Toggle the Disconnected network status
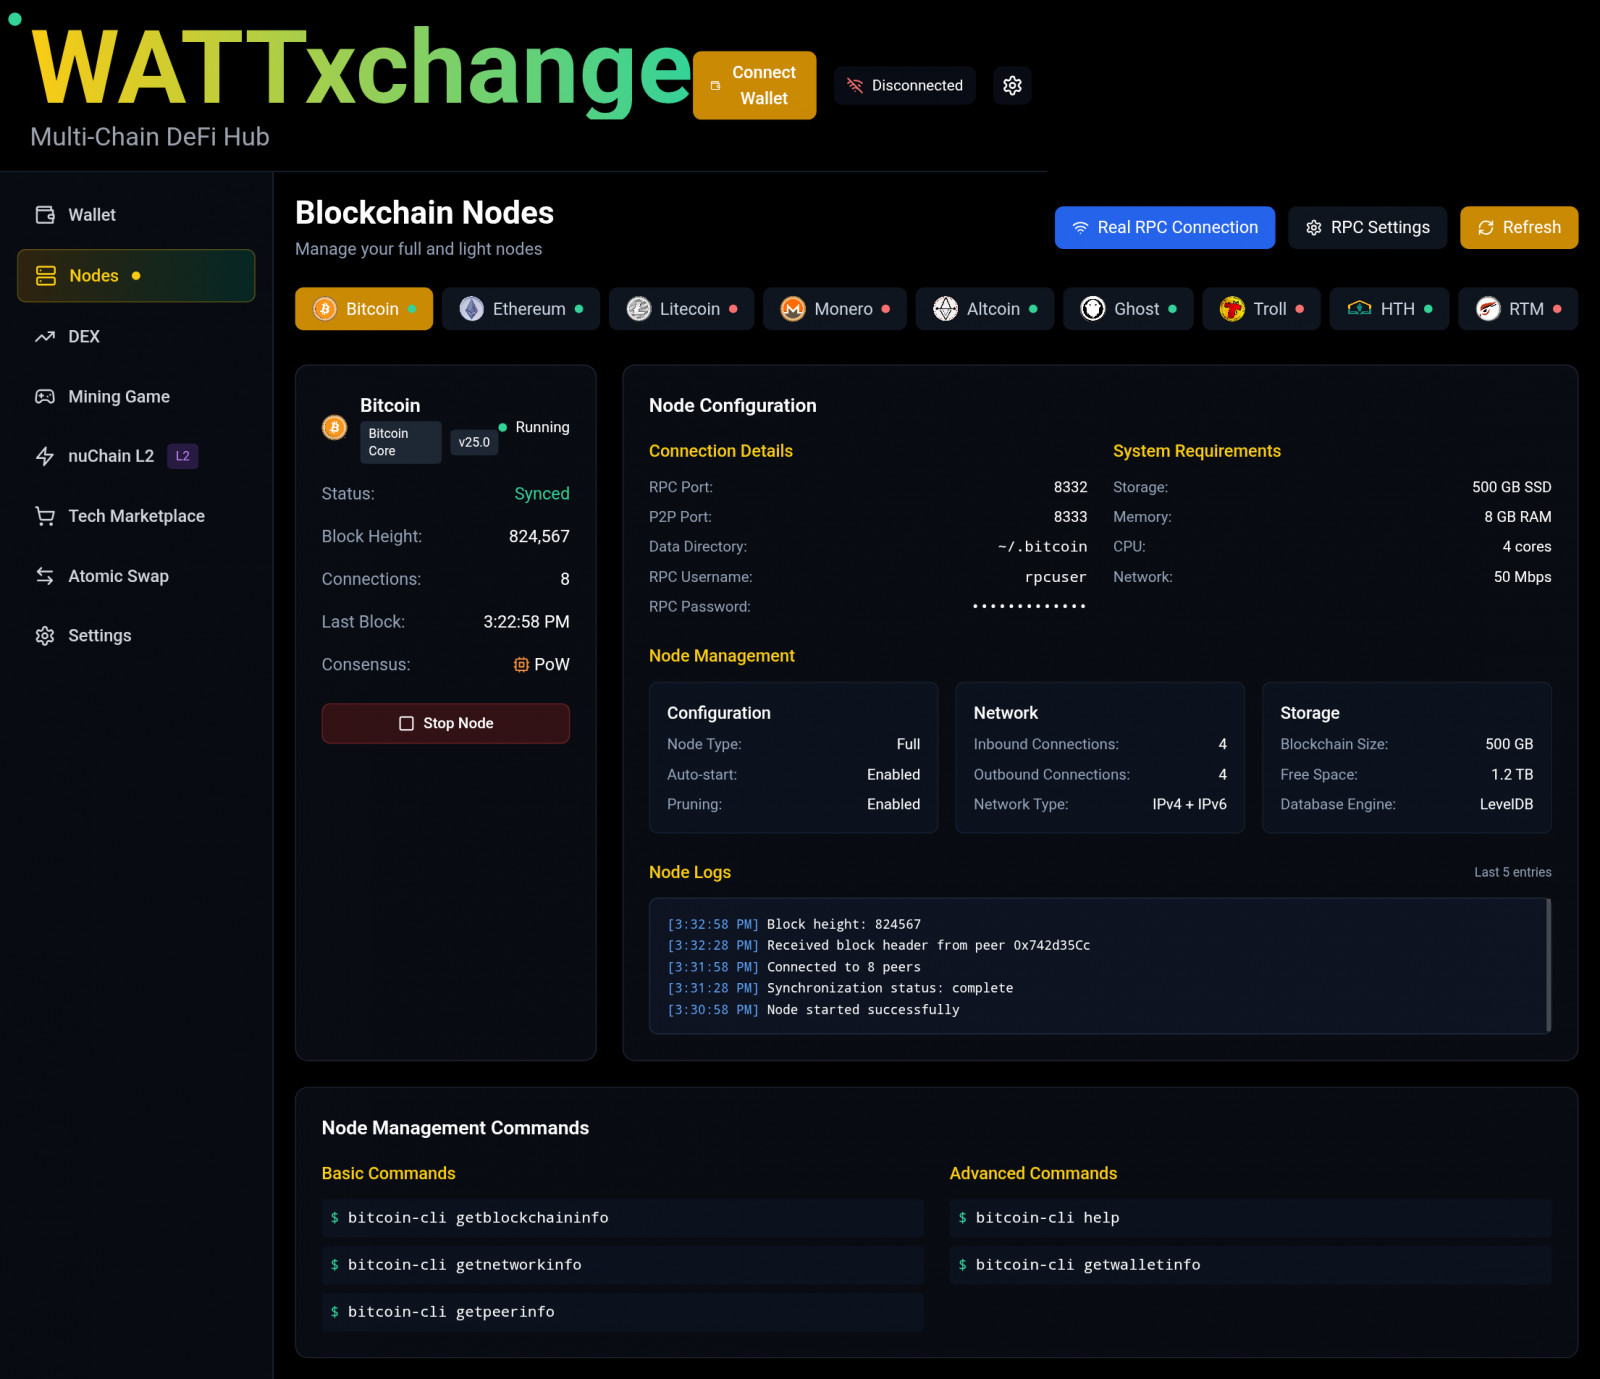 904,86
